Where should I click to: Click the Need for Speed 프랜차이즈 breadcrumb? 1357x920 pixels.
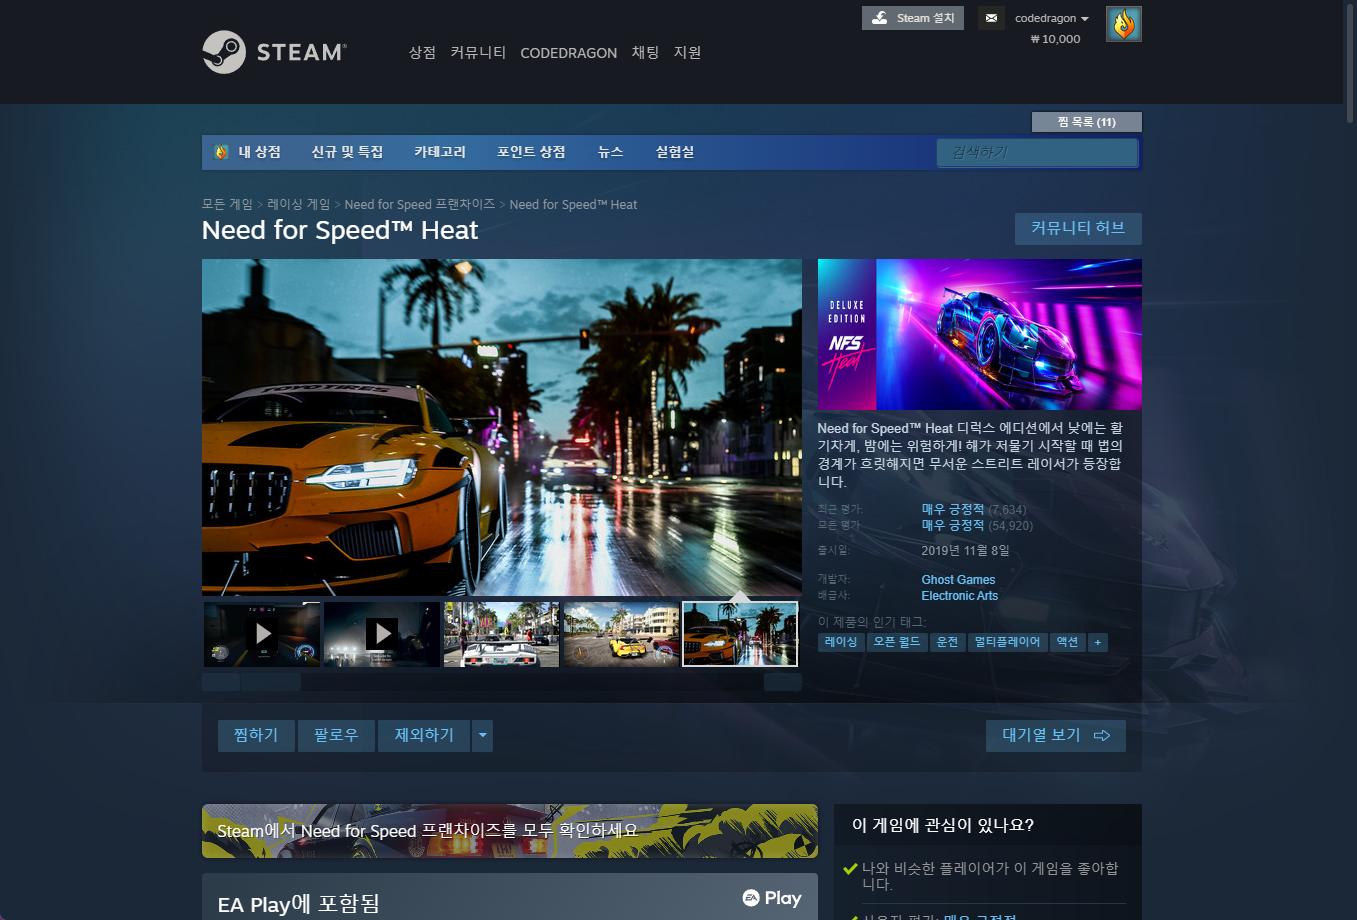(x=419, y=204)
